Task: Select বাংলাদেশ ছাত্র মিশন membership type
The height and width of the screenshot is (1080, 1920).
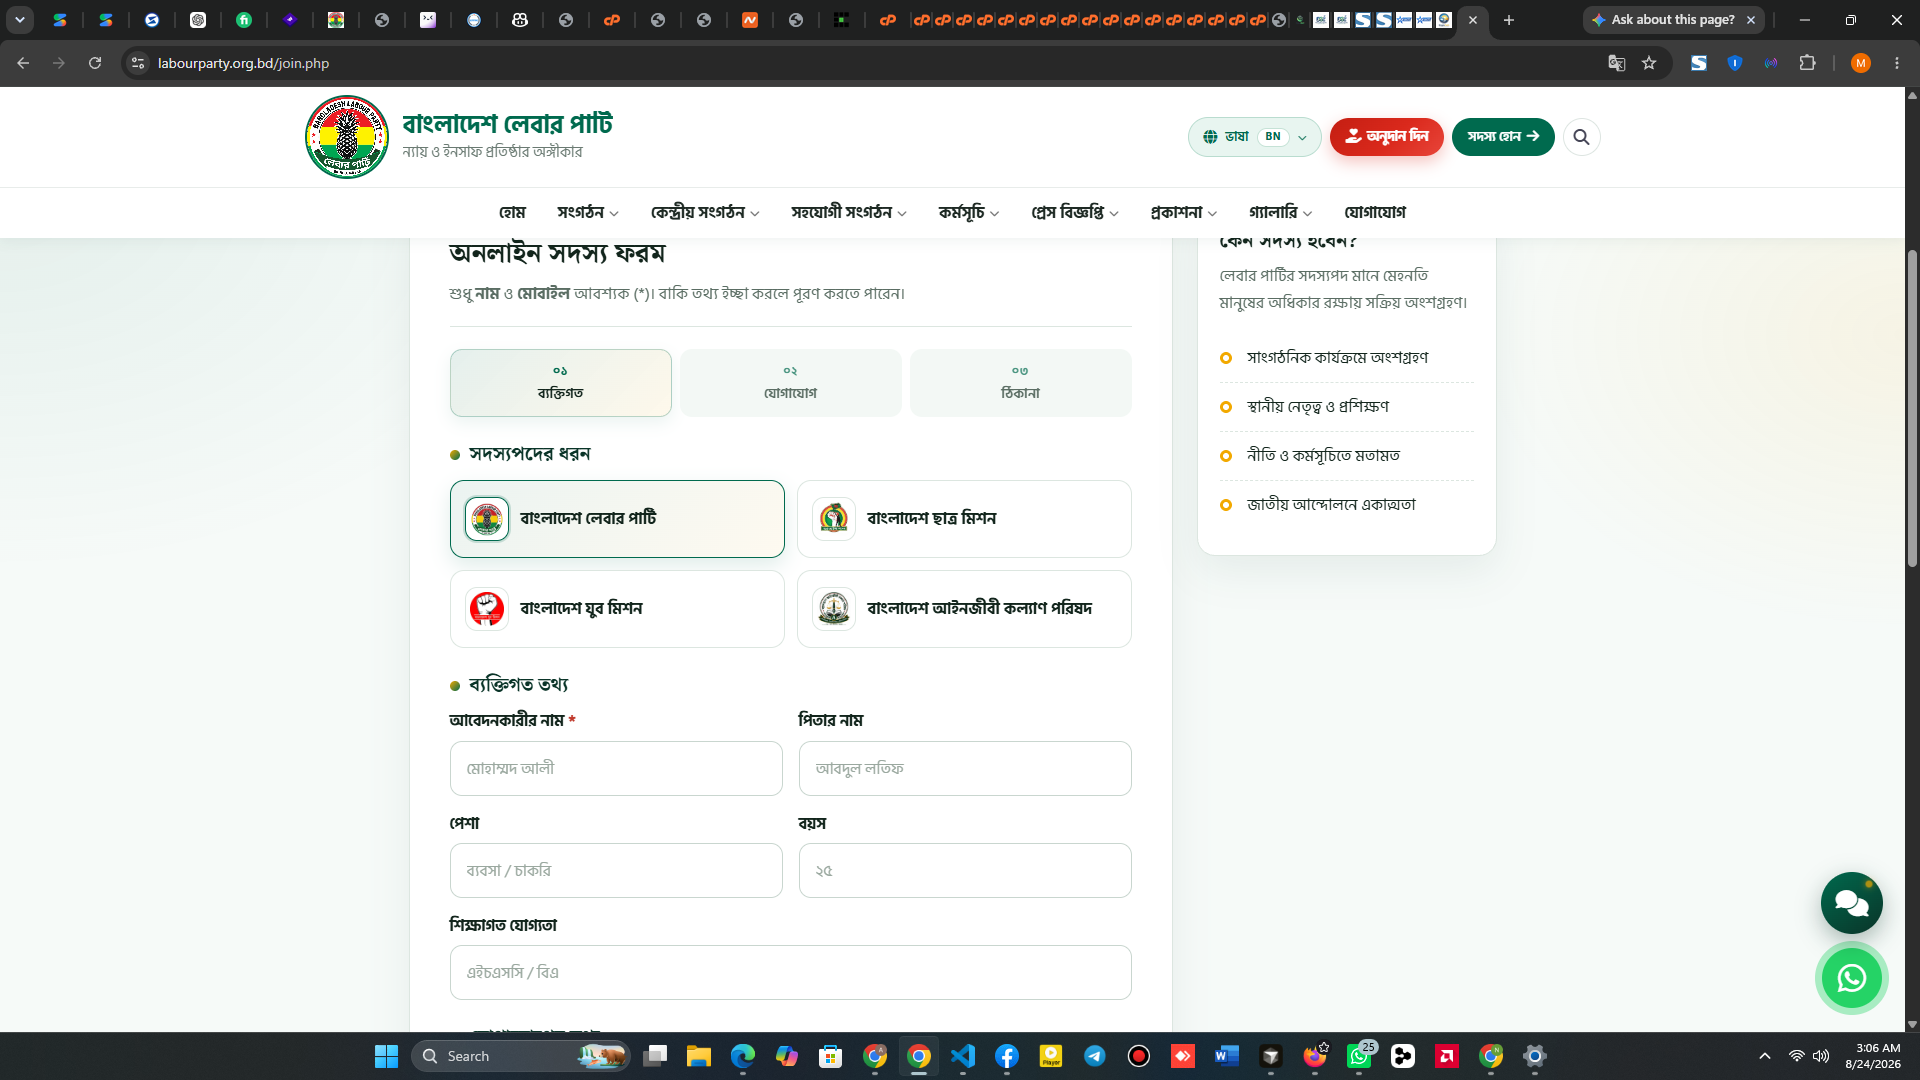Action: tap(964, 519)
